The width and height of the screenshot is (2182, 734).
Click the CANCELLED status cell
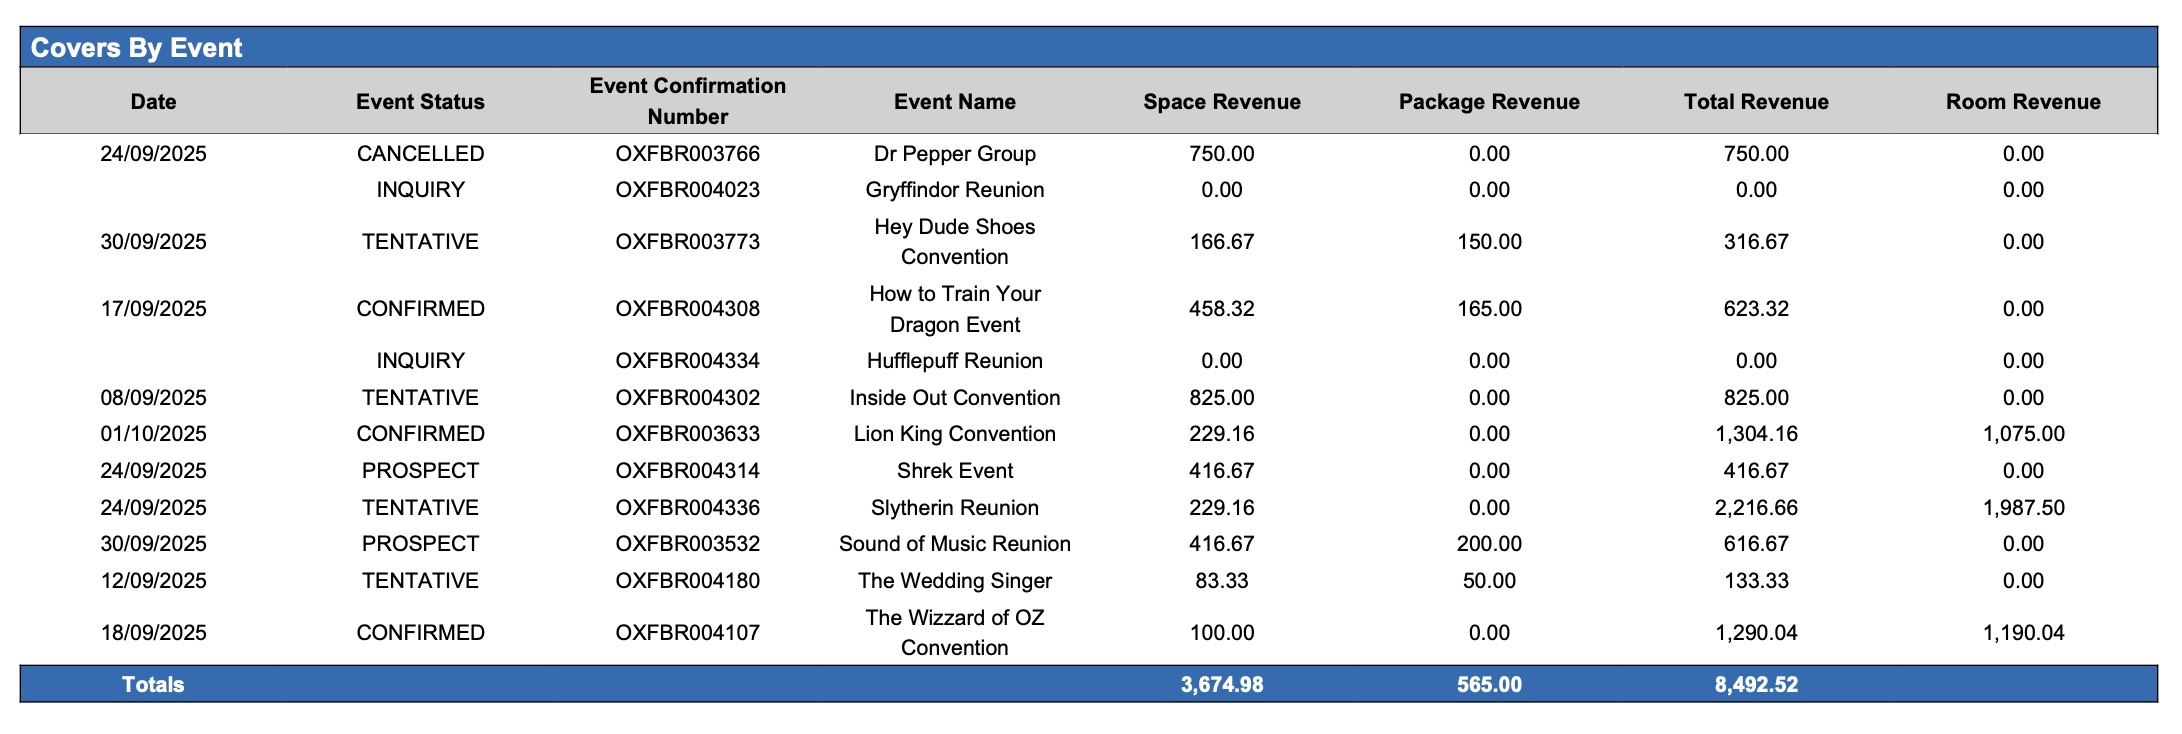point(420,154)
